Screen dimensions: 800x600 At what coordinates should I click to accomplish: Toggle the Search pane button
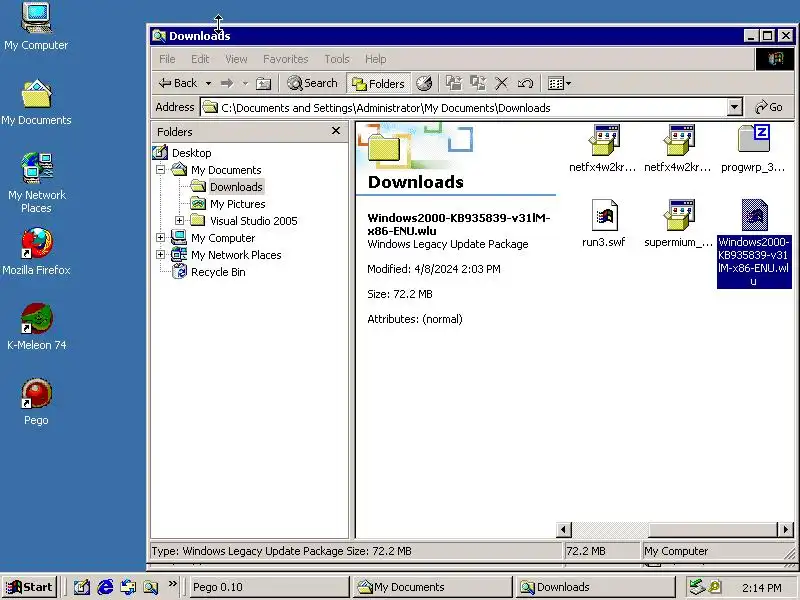point(312,83)
